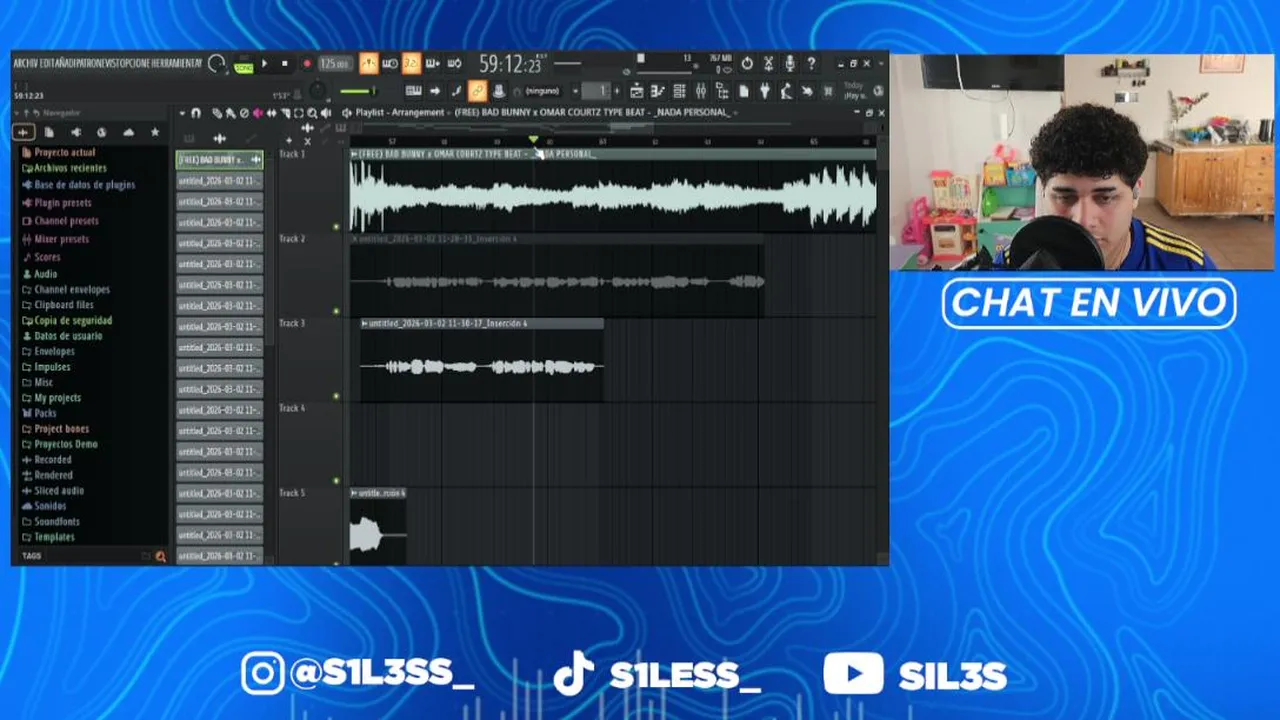Click the browser files document icon
Screen dimensions: 1280x720
click(48, 132)
